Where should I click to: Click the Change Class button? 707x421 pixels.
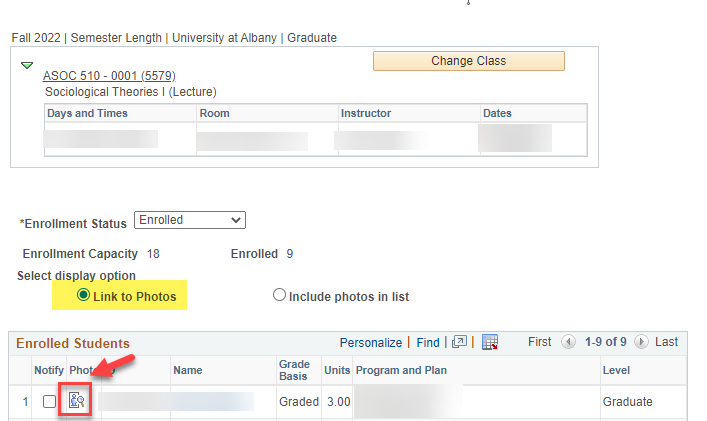(468, 61)
